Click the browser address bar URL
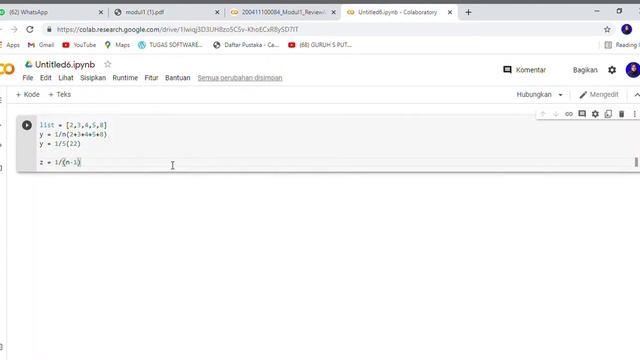Screen dimensions: 640x360 tap(178, 29)
